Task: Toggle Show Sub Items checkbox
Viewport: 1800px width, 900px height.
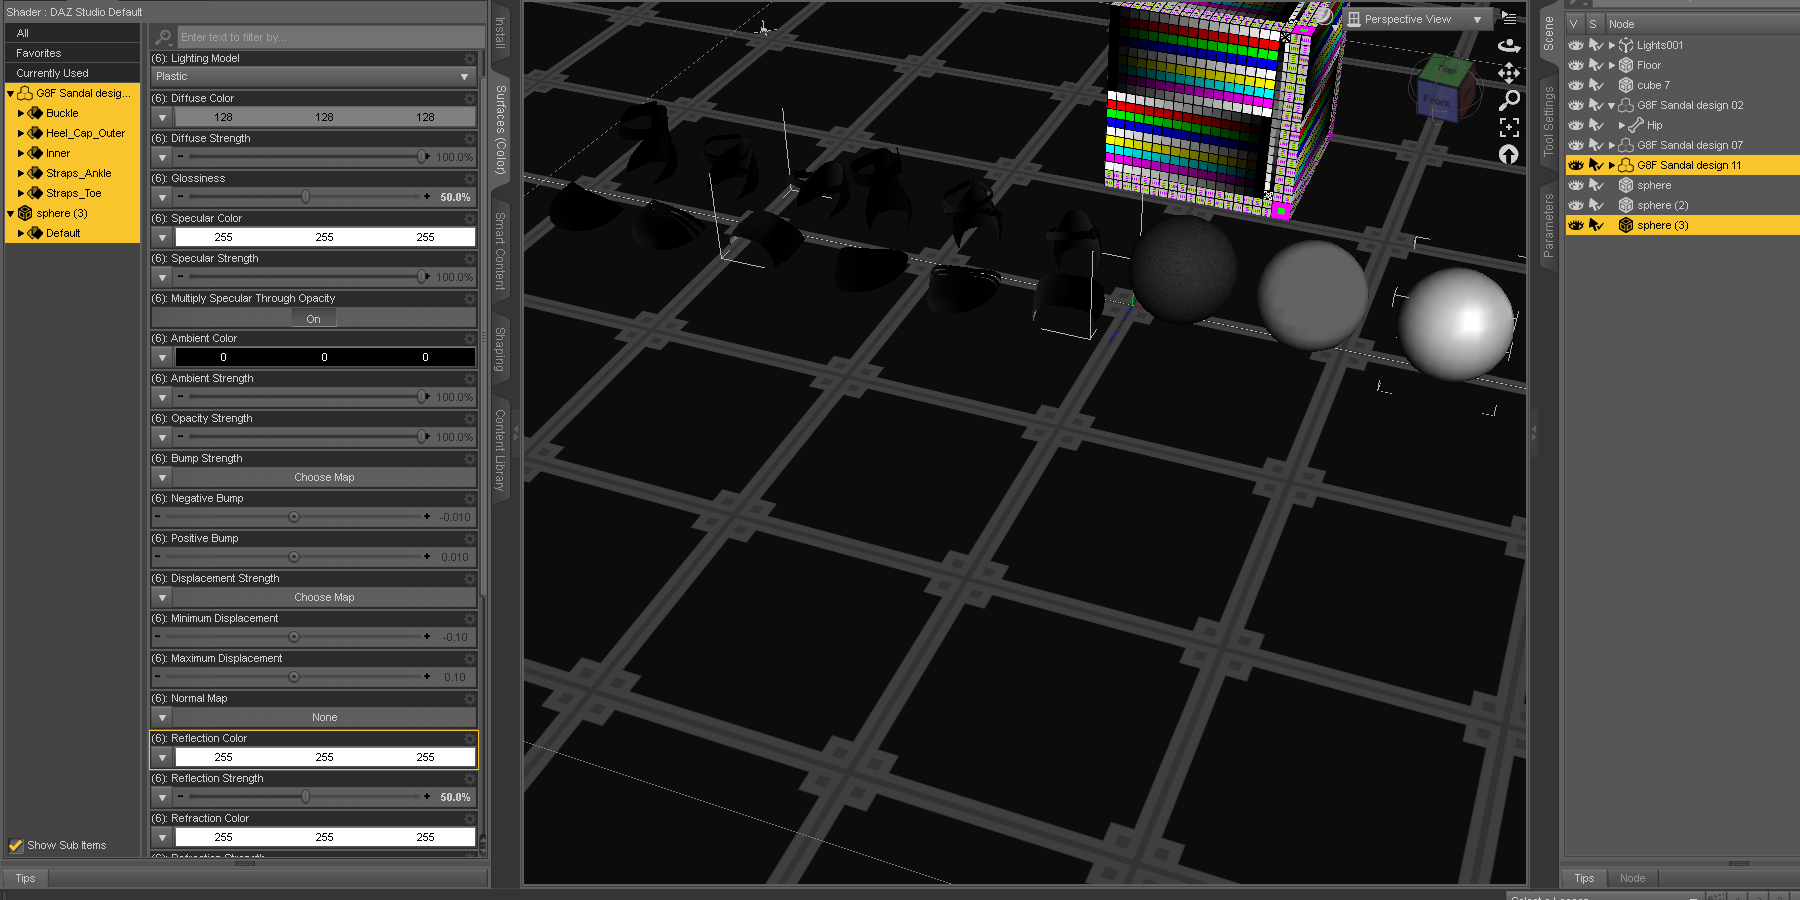Action: pos(16,845)
